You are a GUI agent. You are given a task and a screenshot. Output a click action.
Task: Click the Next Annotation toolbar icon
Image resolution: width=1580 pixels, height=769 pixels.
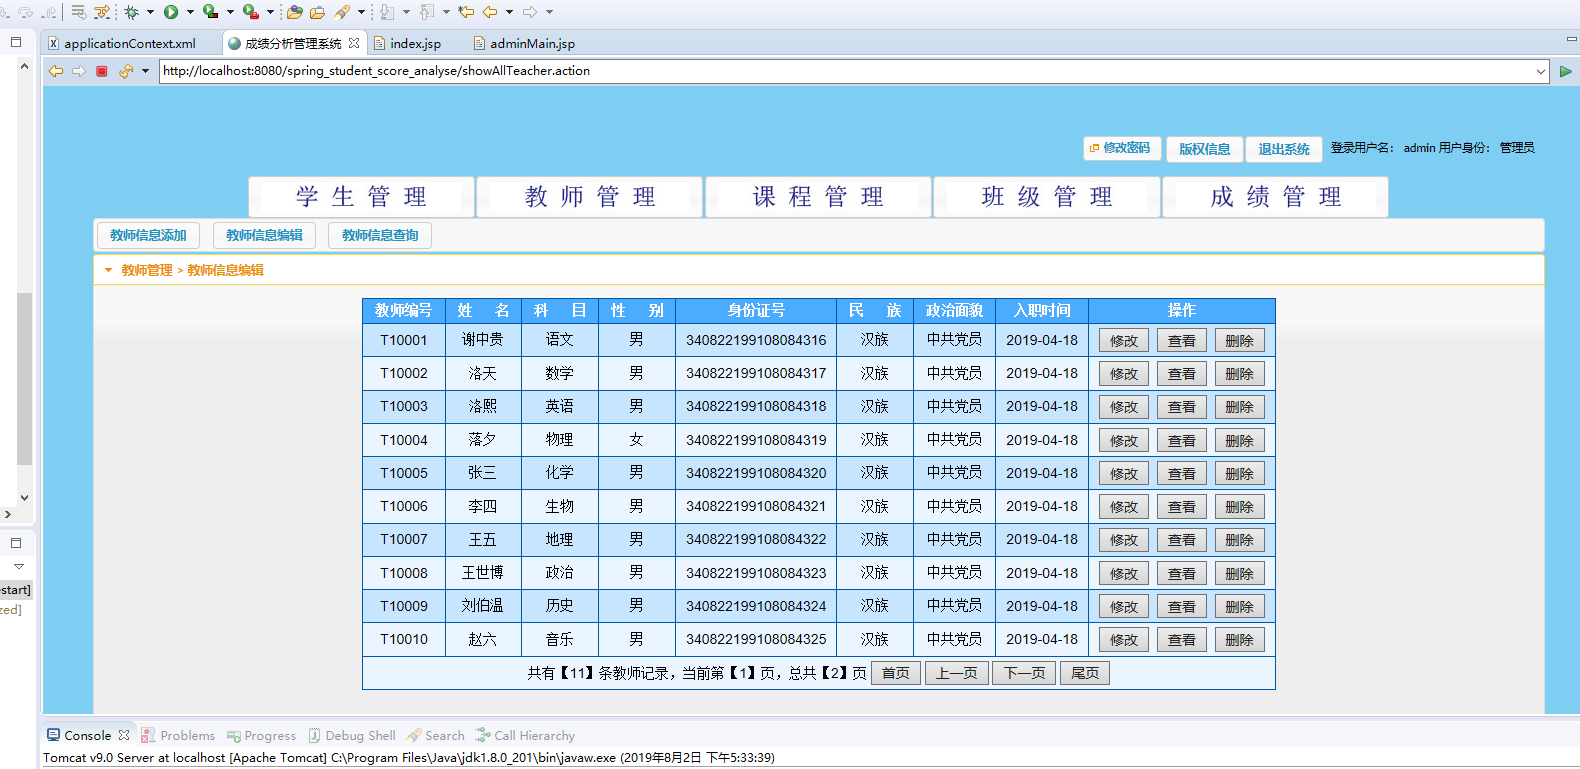(x=387, y=12)
